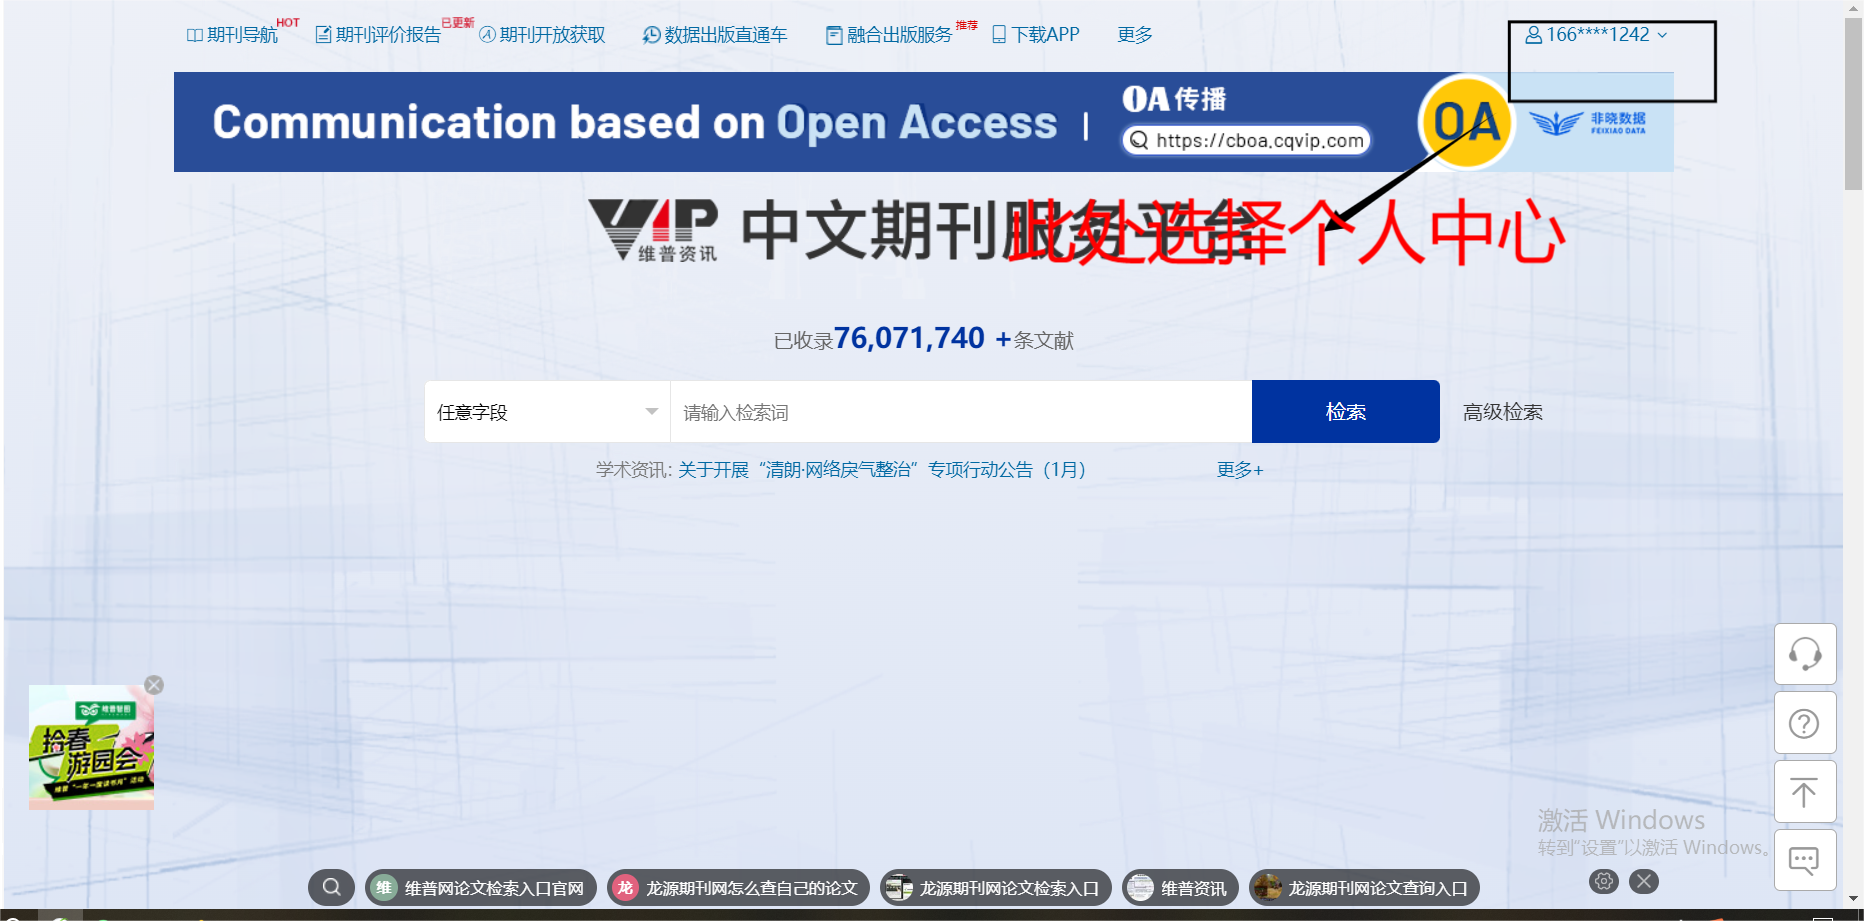Image resolution: width=1864 pixels, height=921 pixels.
Task: Close the 拾春游园会 floating ad
Action: pos(154,685)
